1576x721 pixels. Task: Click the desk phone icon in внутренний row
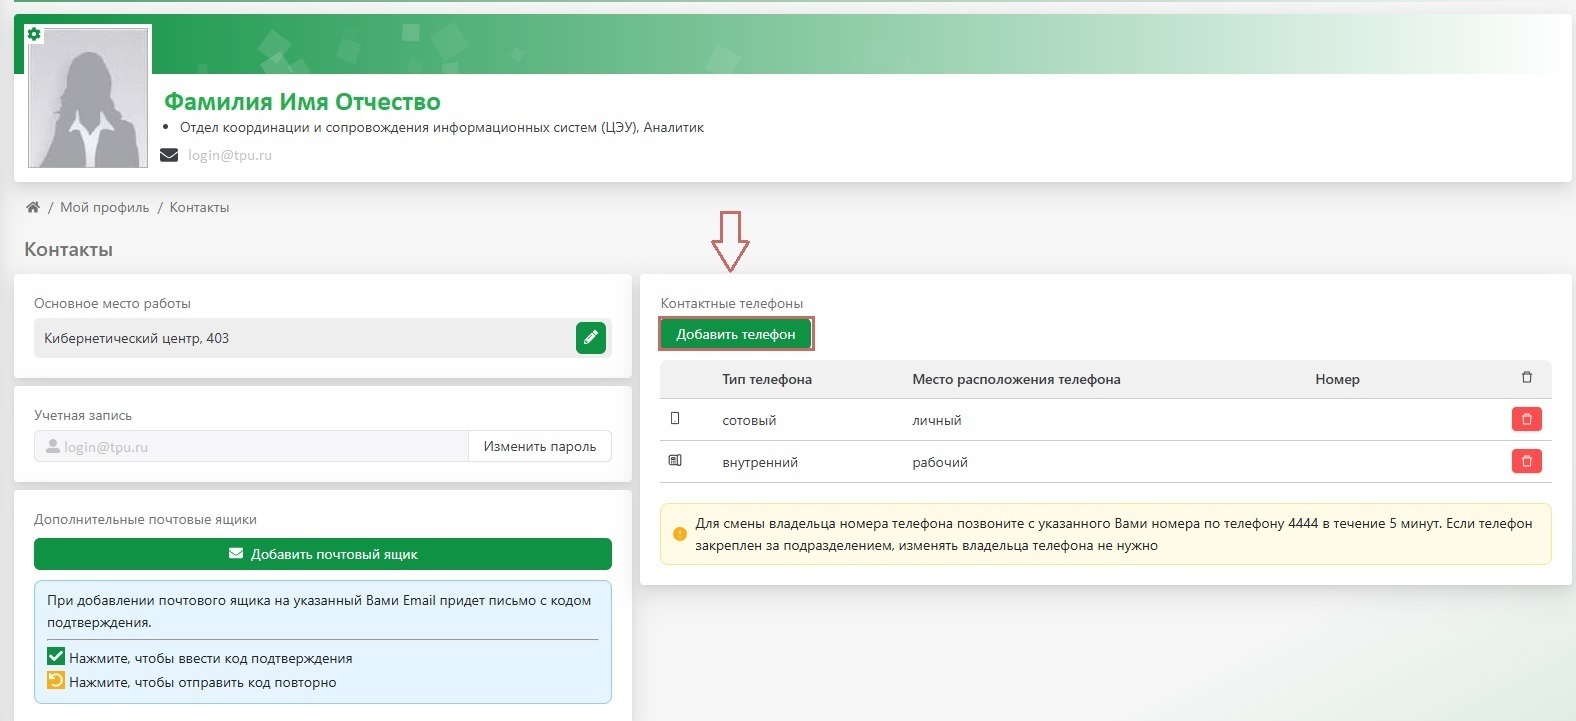tap(675, 460)
